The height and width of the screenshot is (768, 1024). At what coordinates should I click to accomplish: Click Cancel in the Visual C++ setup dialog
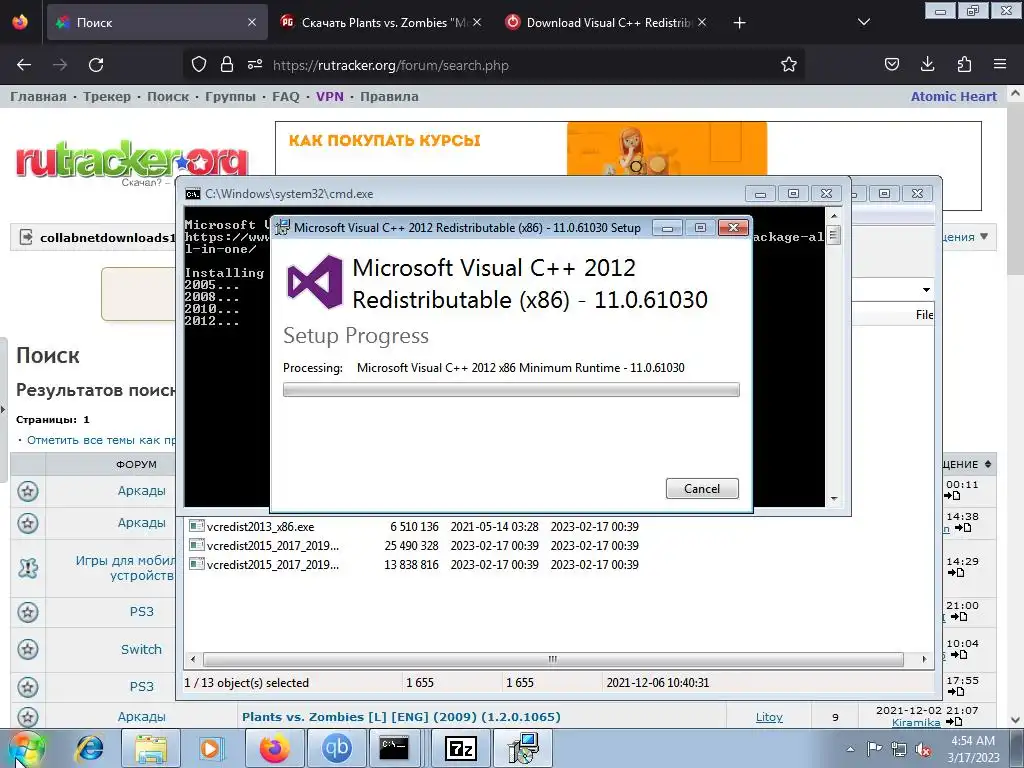pyautogui.click(x=702, y=488)
